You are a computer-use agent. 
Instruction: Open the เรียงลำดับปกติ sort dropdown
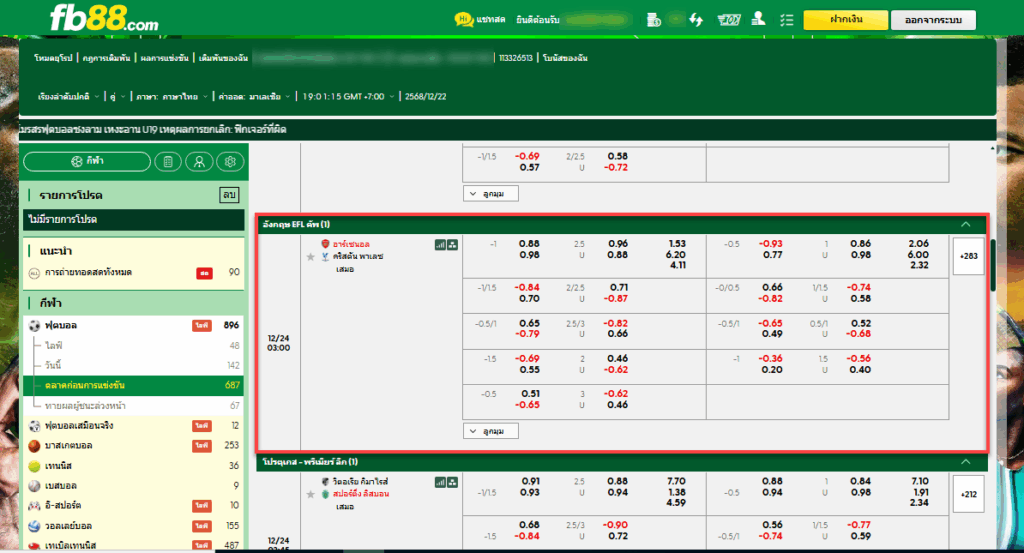pyautogui.click(x=69, y=97)
